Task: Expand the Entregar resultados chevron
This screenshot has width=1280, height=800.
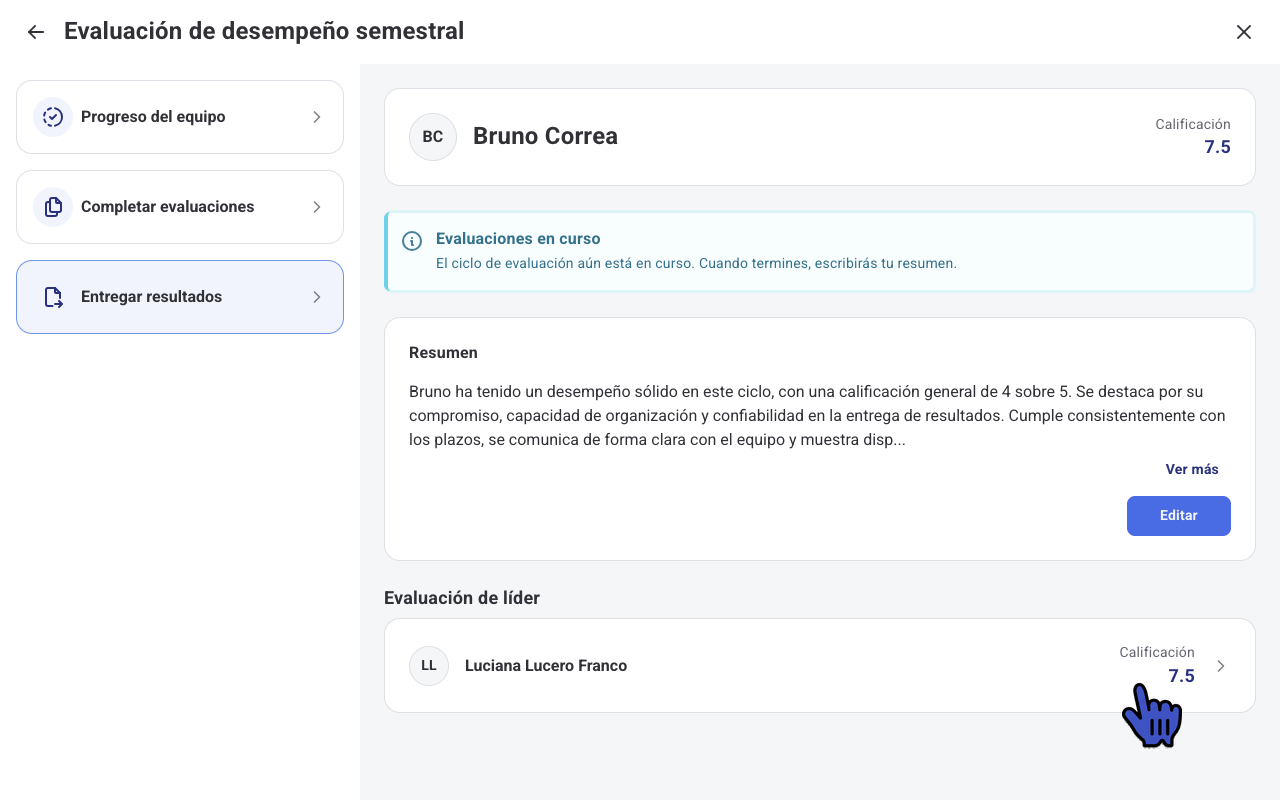Action: (317, 297)
